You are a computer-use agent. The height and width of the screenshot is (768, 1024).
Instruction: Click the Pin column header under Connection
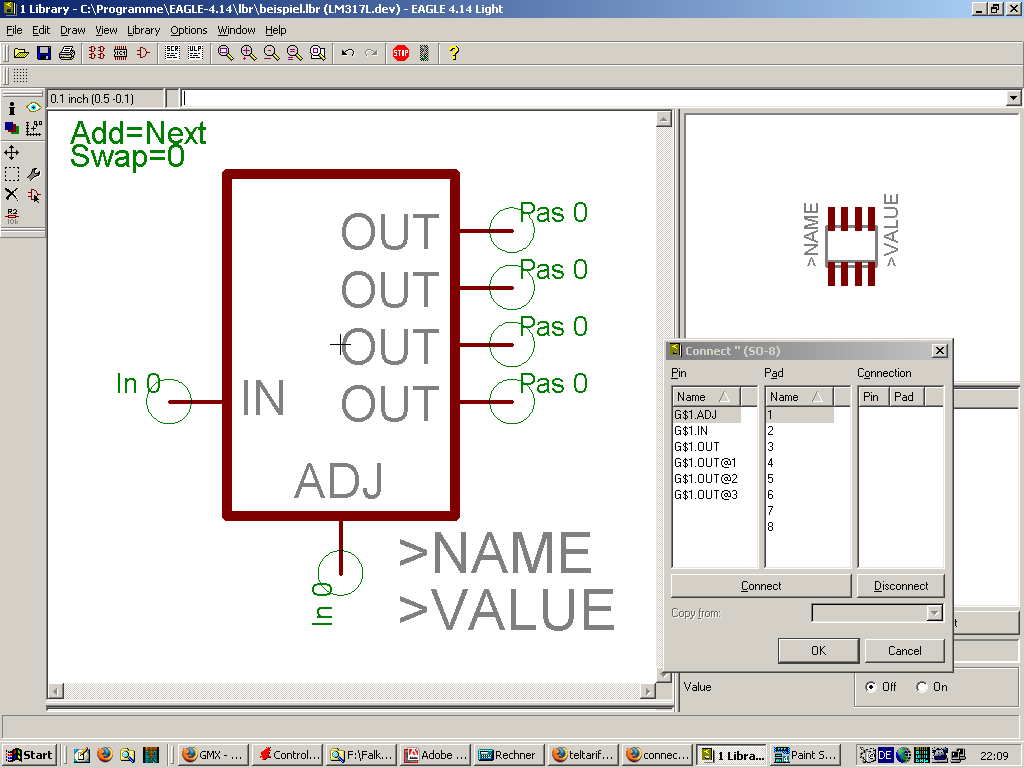click(x=873, y=396)
